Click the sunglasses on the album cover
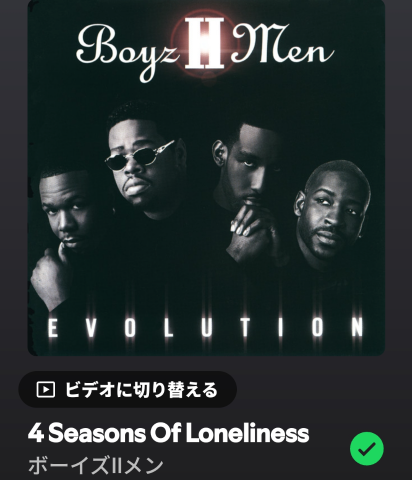Viewport: 412px width, 480px height. pyautogui.click(x=139, y=155)
